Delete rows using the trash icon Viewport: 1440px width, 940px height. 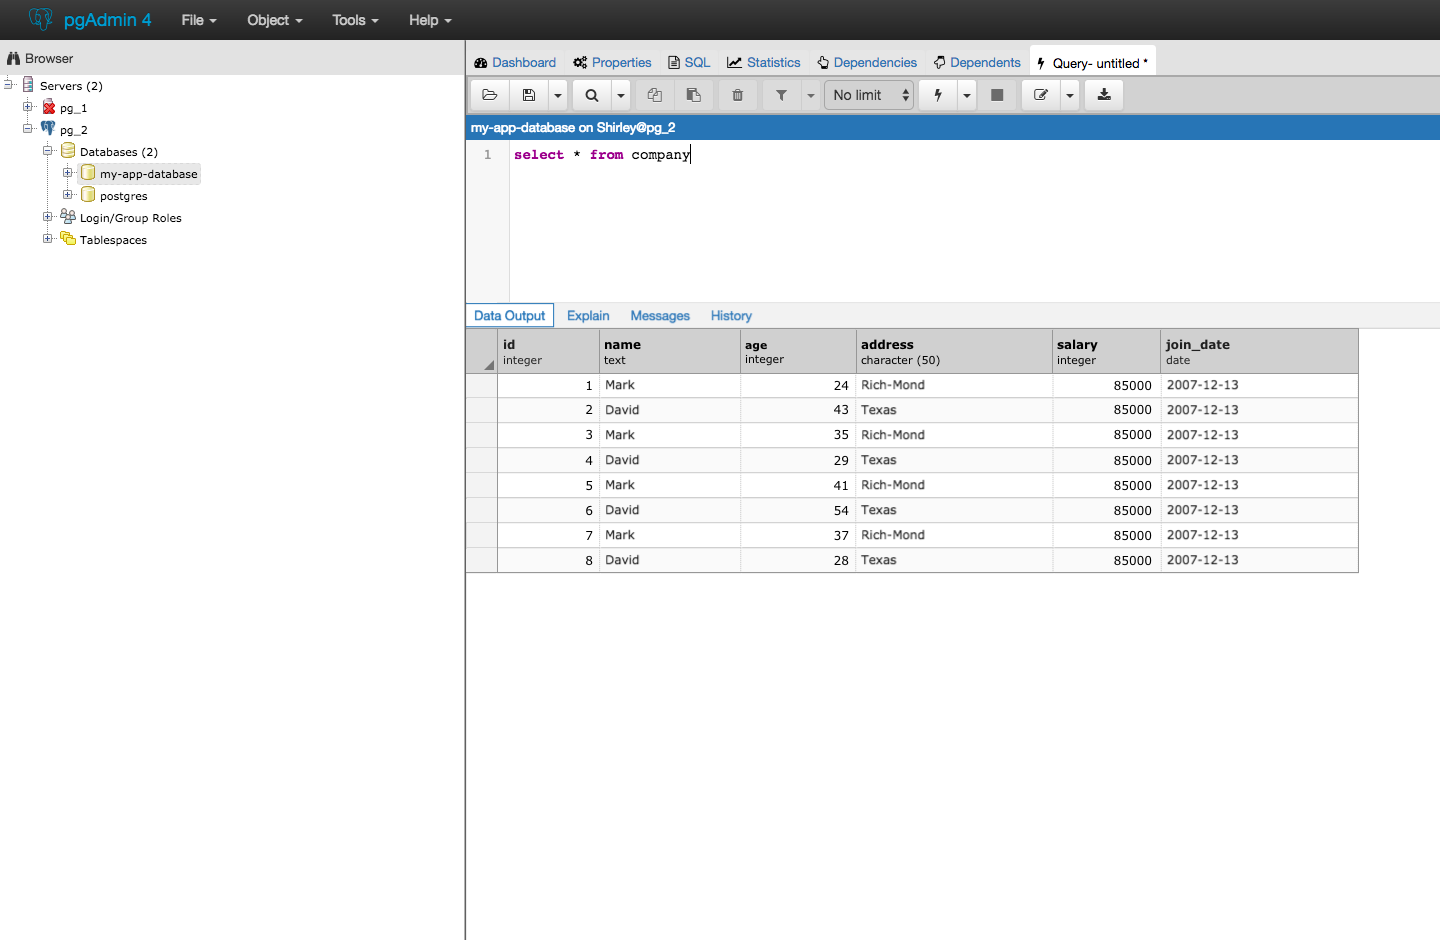click(737, 94)
